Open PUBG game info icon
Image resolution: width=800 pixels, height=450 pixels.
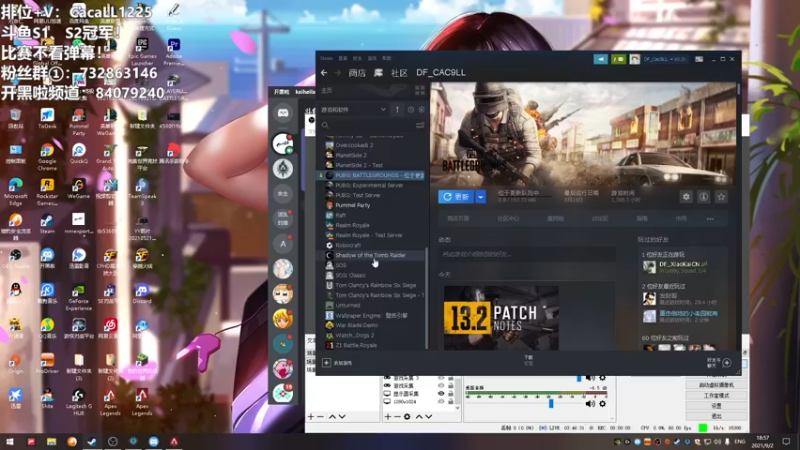[704, 196]
